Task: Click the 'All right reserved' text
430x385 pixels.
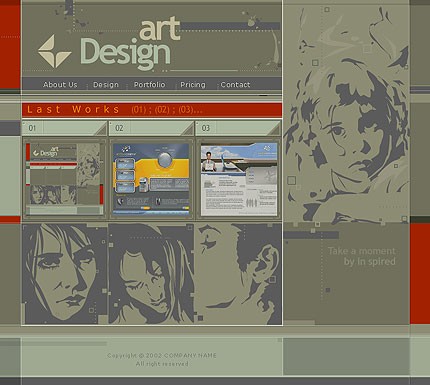Action: (x=162, y=364)
